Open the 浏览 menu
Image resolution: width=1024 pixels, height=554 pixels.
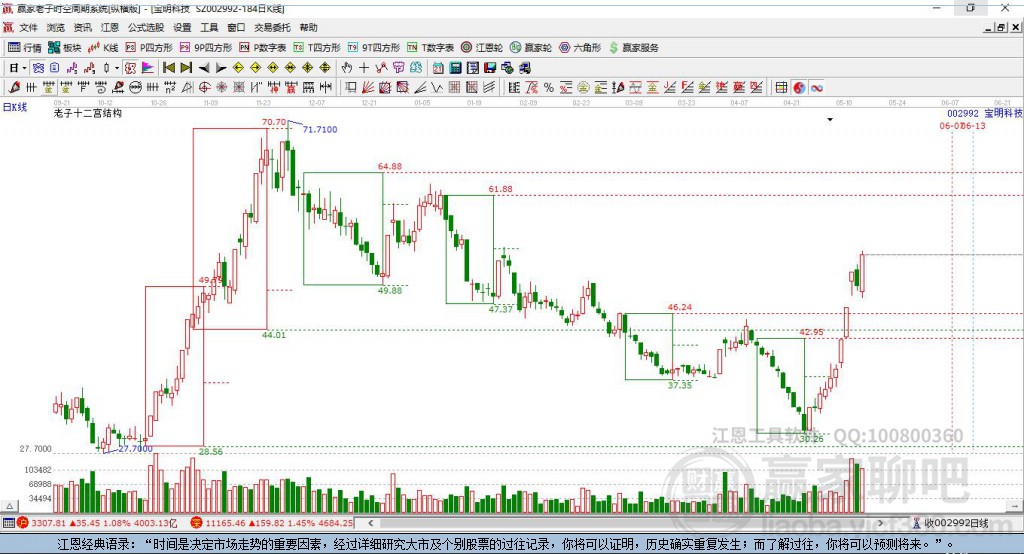(x=56, y=27)
